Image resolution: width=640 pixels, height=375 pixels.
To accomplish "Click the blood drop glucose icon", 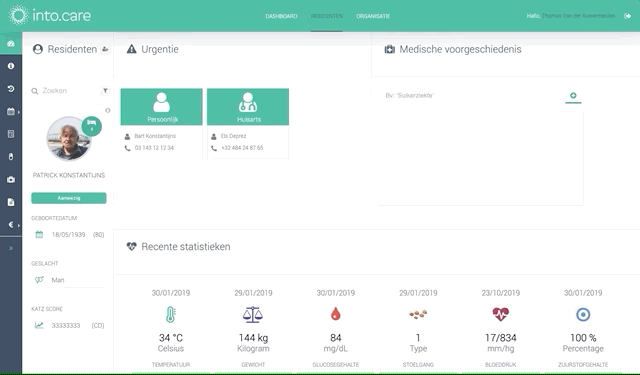I will [336, 314].
